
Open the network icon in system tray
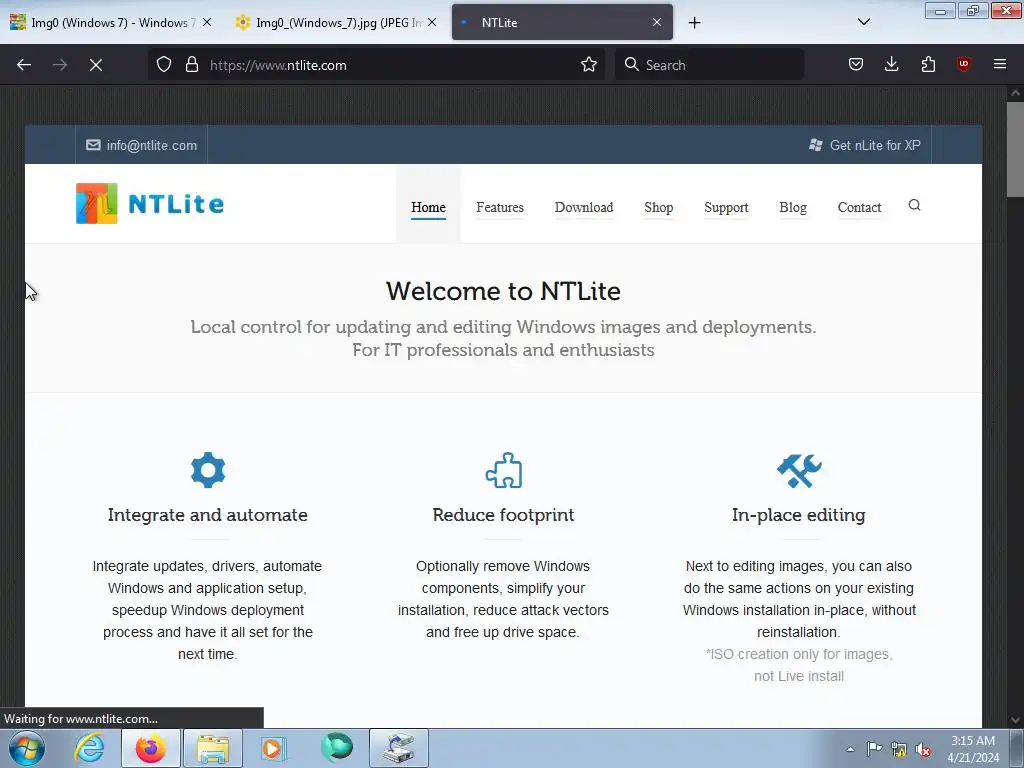click(x=899, y=749)
